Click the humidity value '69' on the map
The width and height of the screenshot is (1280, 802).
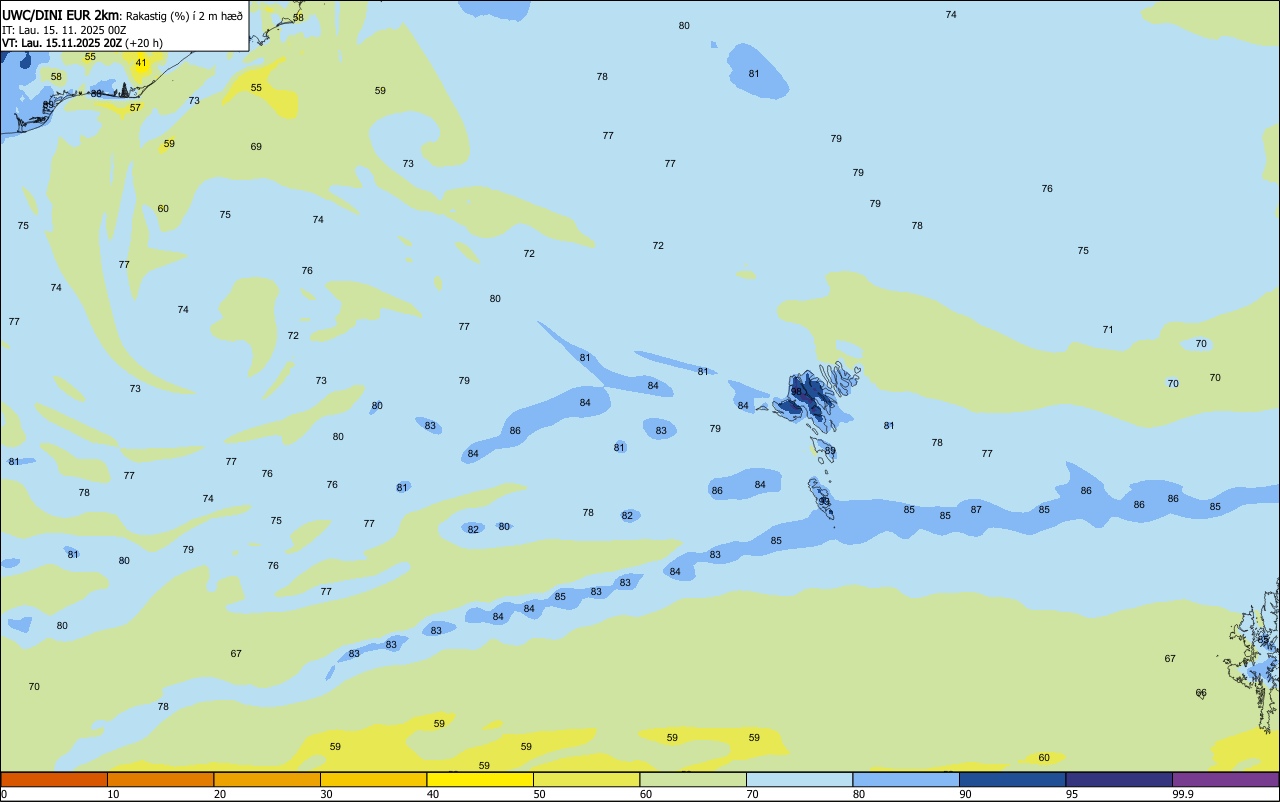pos(256,147)
